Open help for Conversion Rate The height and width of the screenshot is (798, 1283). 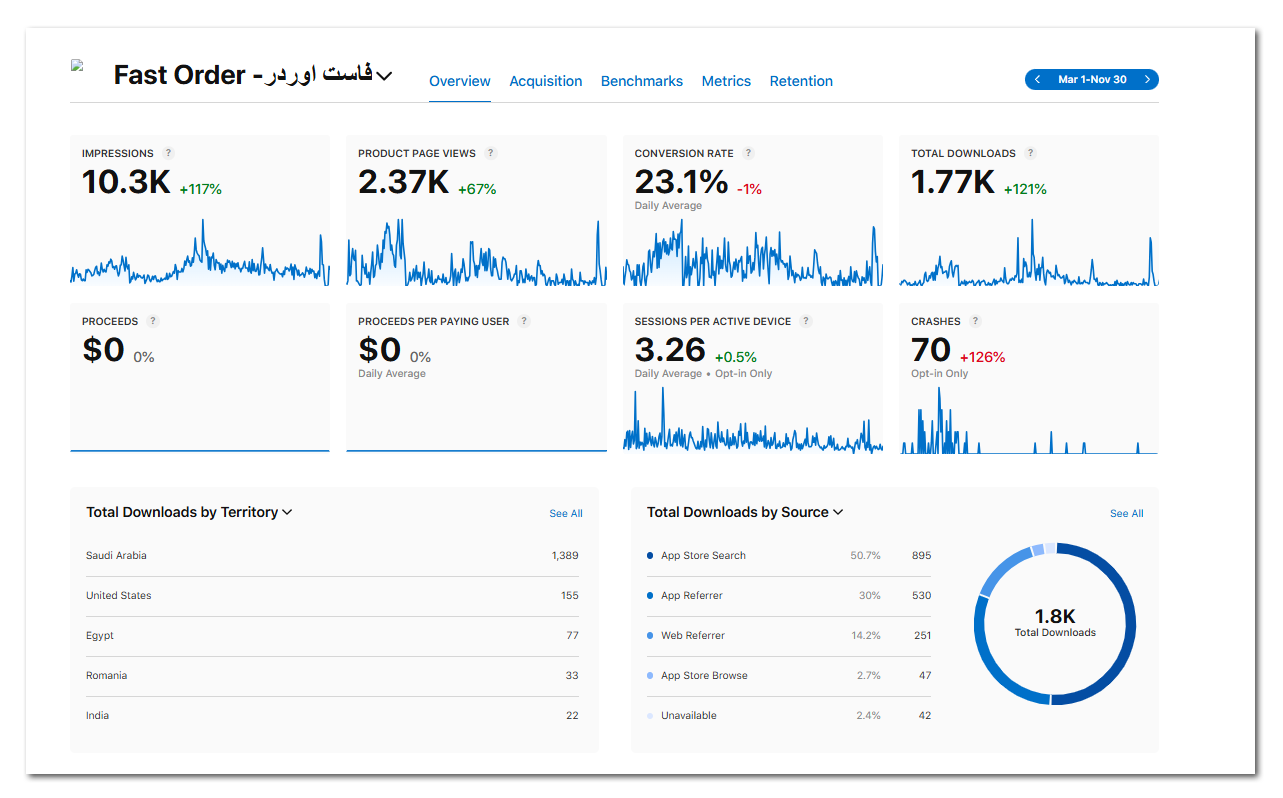748,153
